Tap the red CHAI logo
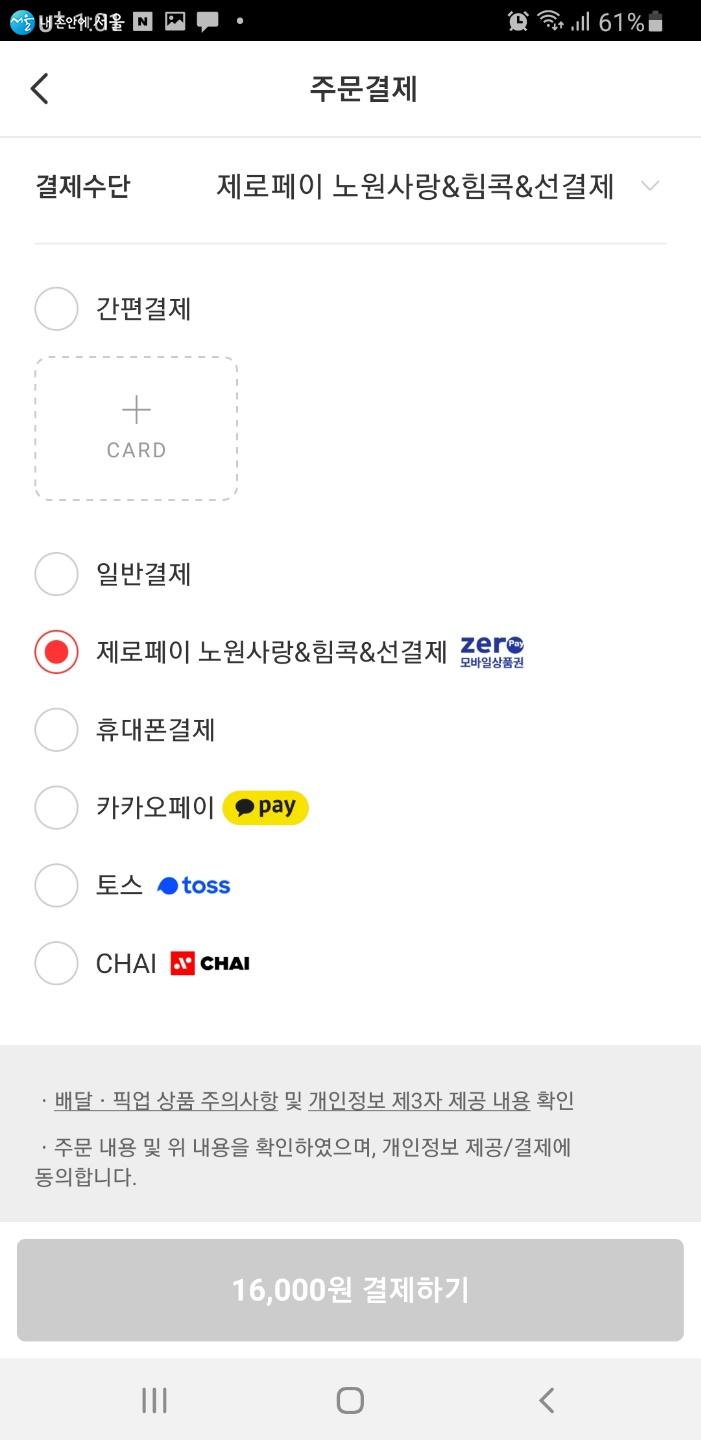701x1440 pixels. coord(210,964)
